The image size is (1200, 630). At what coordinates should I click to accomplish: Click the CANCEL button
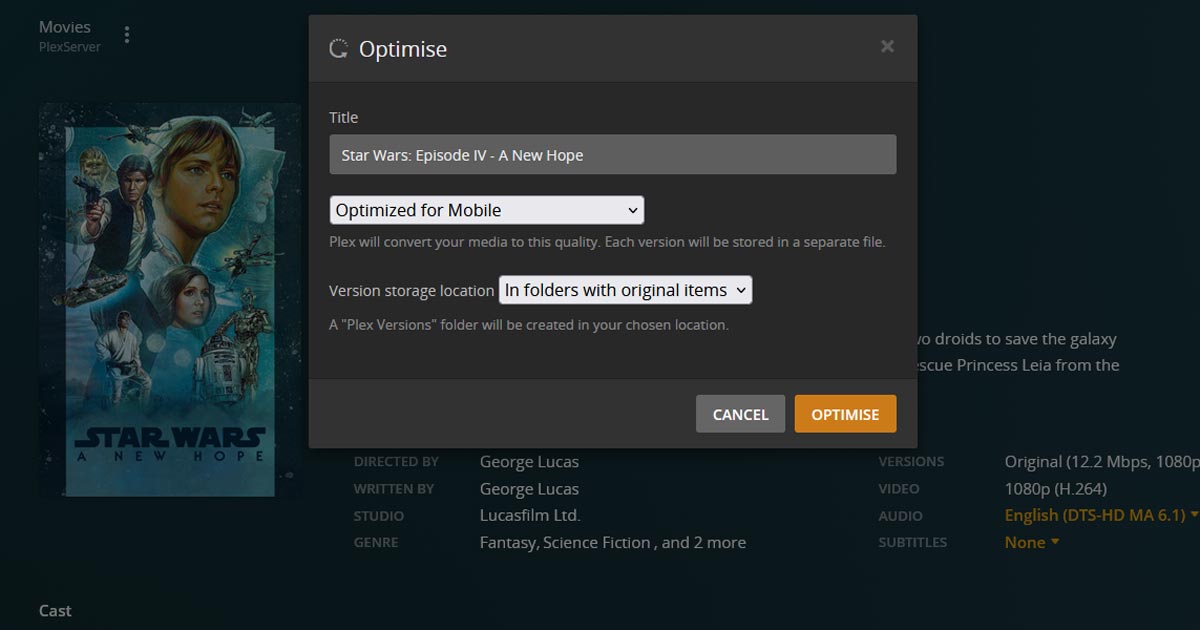740,413
